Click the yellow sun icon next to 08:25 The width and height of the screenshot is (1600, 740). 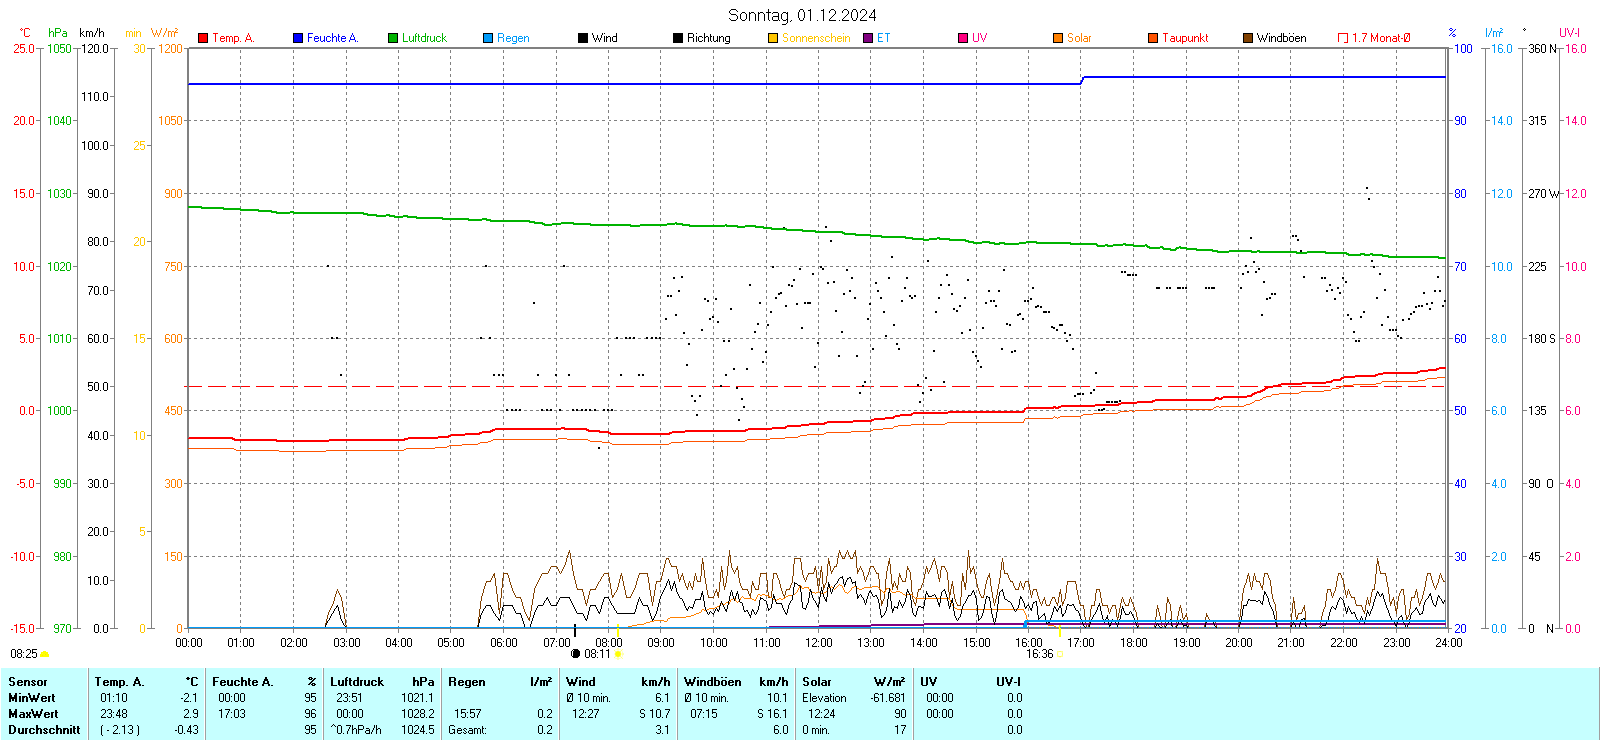(45, 654)
